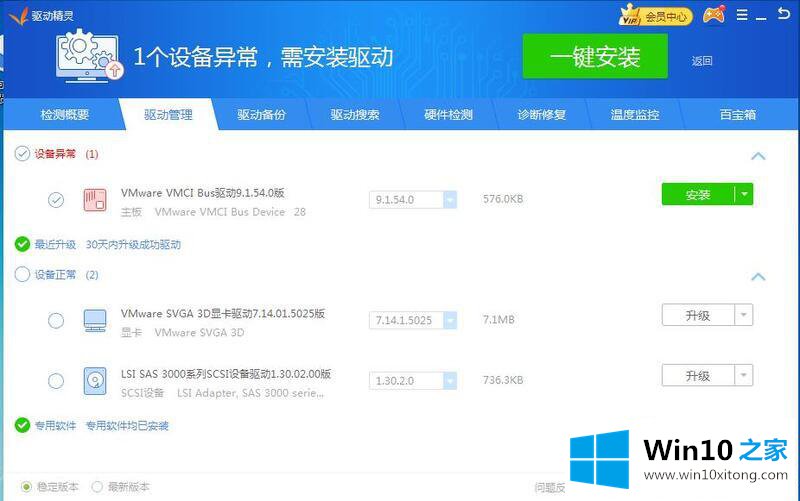The width and height of the screenshot is (800, 501).
Task: Toggle the 设备正常 group checkbox
Action: [x=22, y=274]
